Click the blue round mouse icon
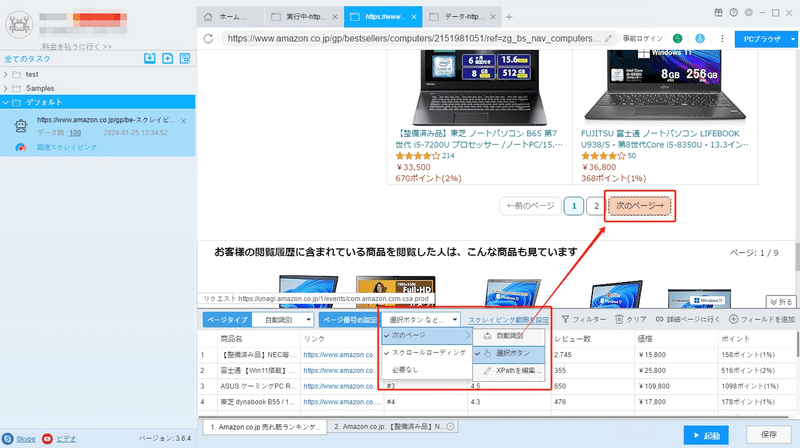 point(700,38)
